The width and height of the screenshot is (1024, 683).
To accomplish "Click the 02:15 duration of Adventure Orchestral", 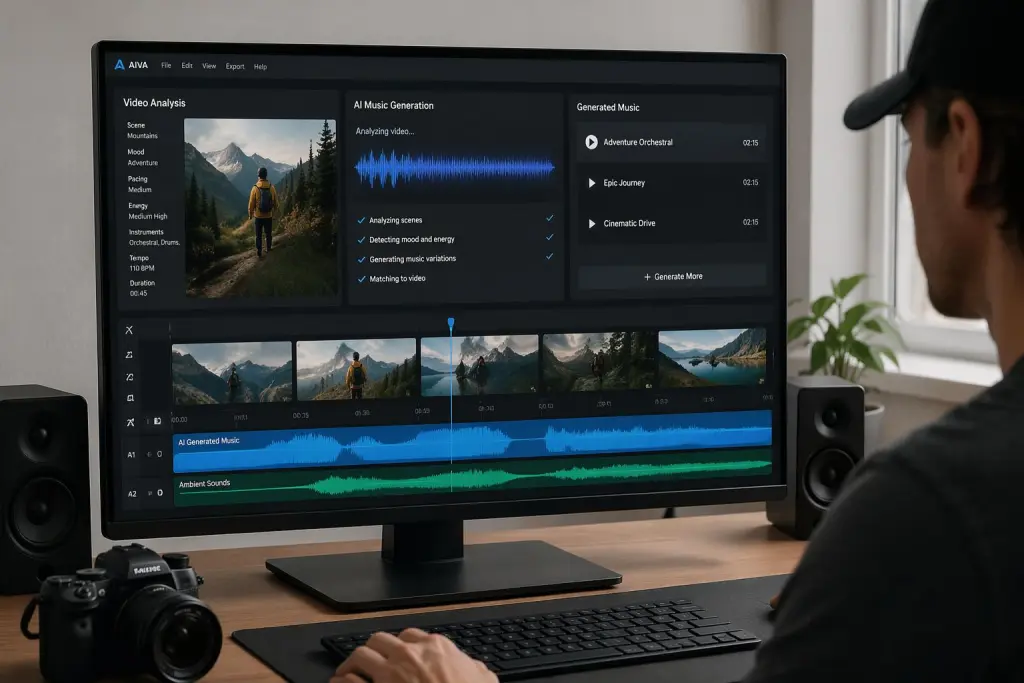I will tap(750, 142).
